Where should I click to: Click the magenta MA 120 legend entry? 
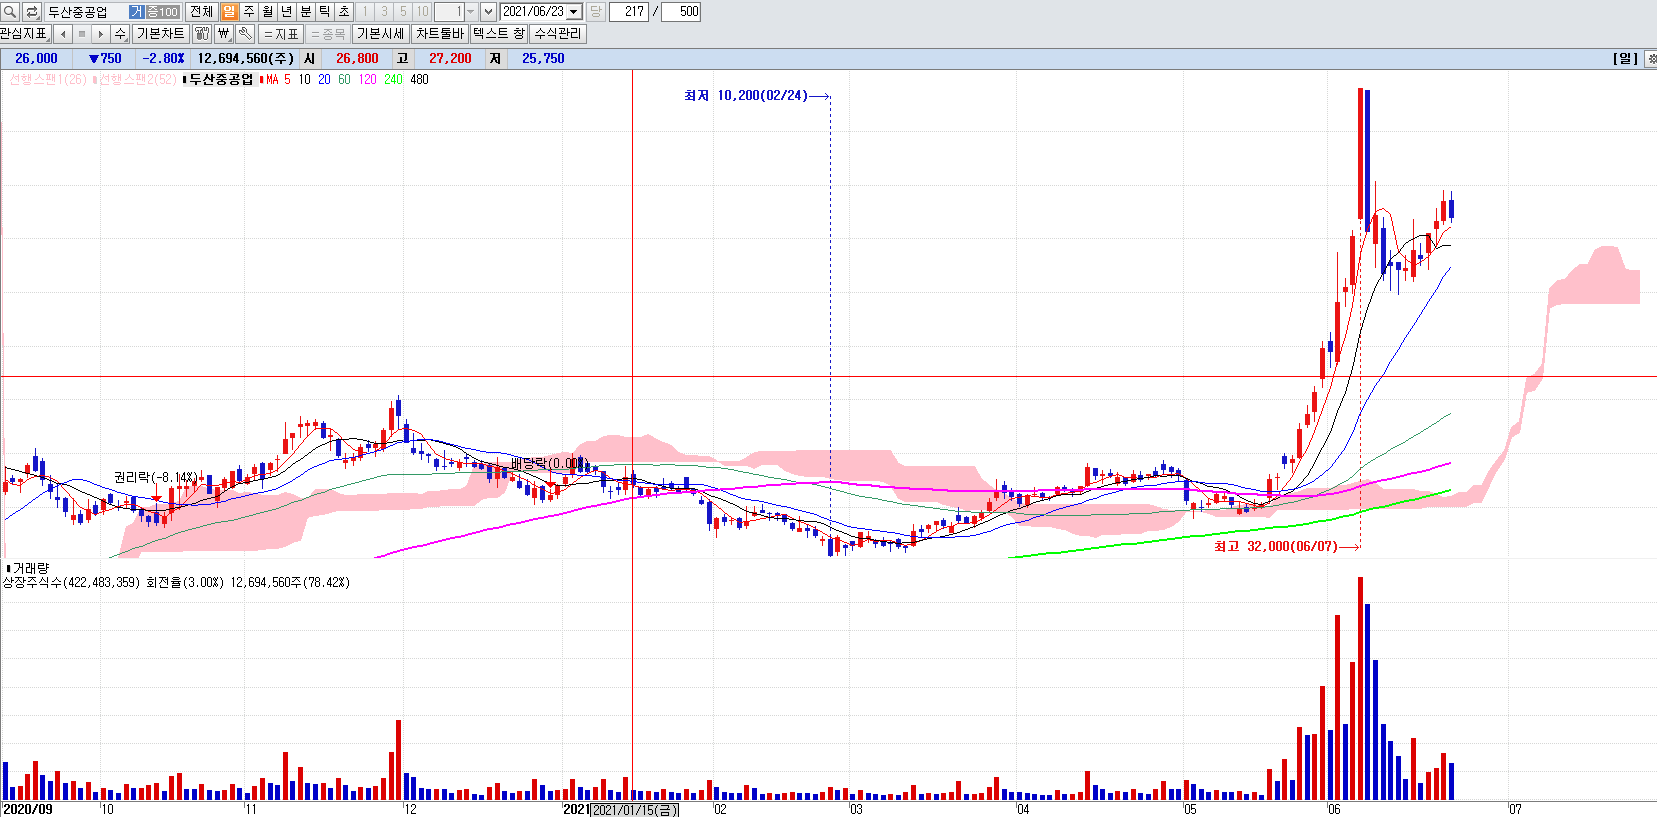point(367,80)
